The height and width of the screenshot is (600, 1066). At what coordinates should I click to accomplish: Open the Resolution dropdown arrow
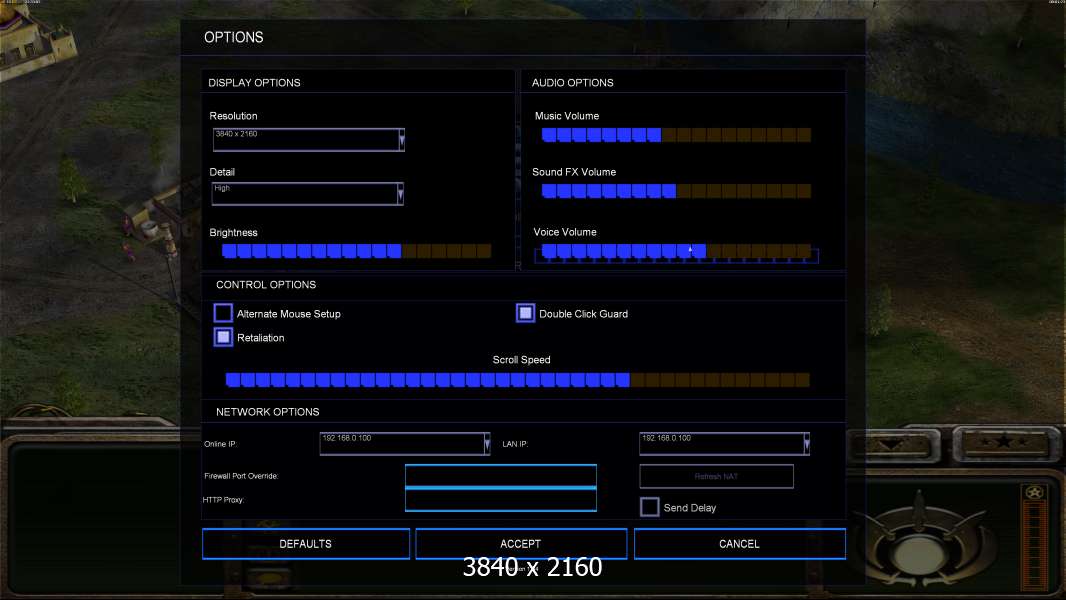tap(402, 140)
